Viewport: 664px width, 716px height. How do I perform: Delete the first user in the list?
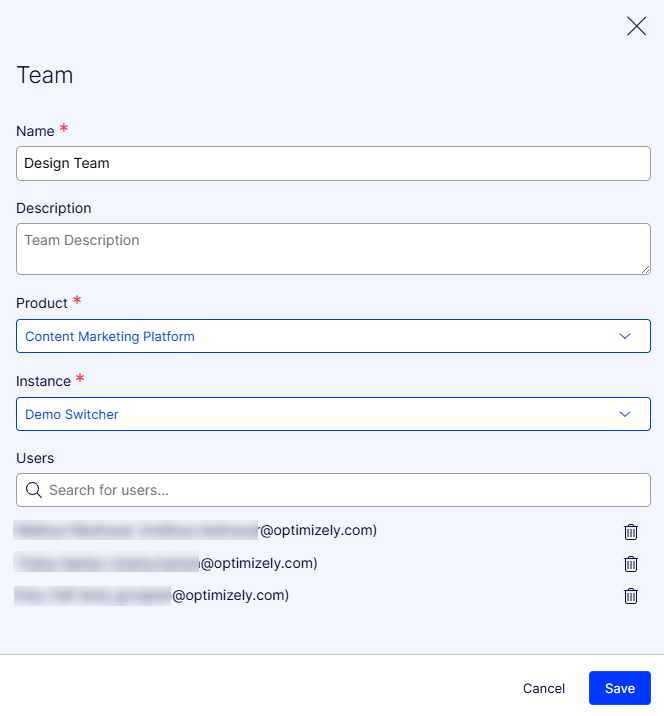(x=631, y=532)
